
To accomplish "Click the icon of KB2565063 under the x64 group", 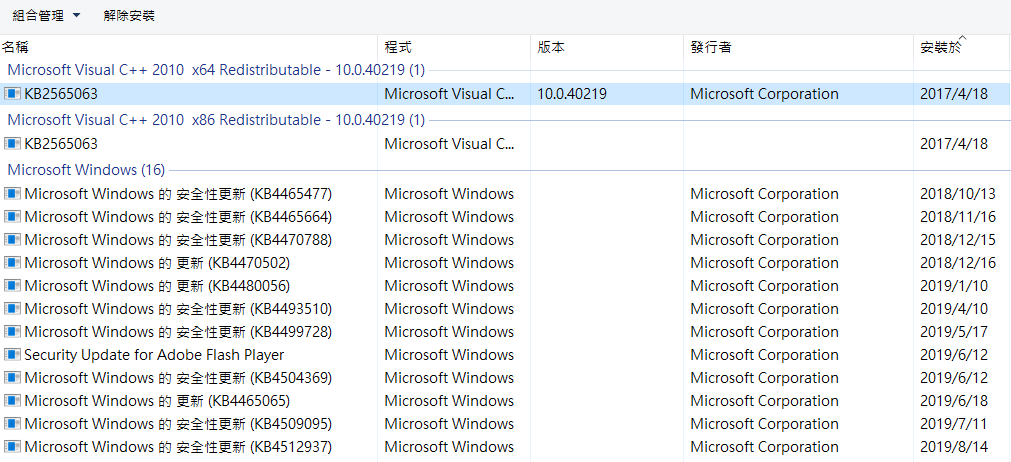I will [x=12, y=94].
